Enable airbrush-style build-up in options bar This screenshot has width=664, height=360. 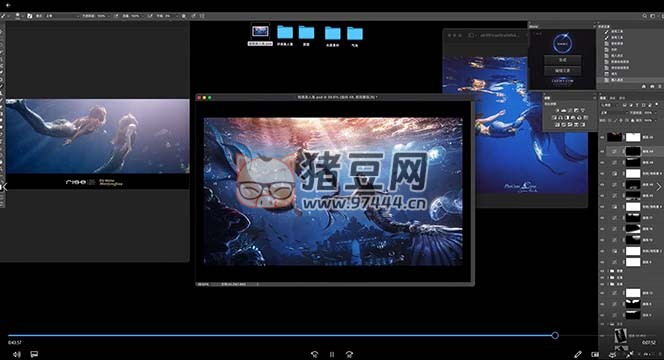(x=149, y=16)
